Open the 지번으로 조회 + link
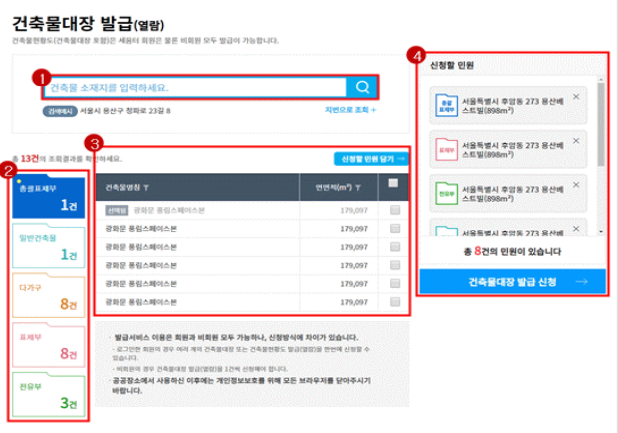Screen dimensions: 618x433 350,110
